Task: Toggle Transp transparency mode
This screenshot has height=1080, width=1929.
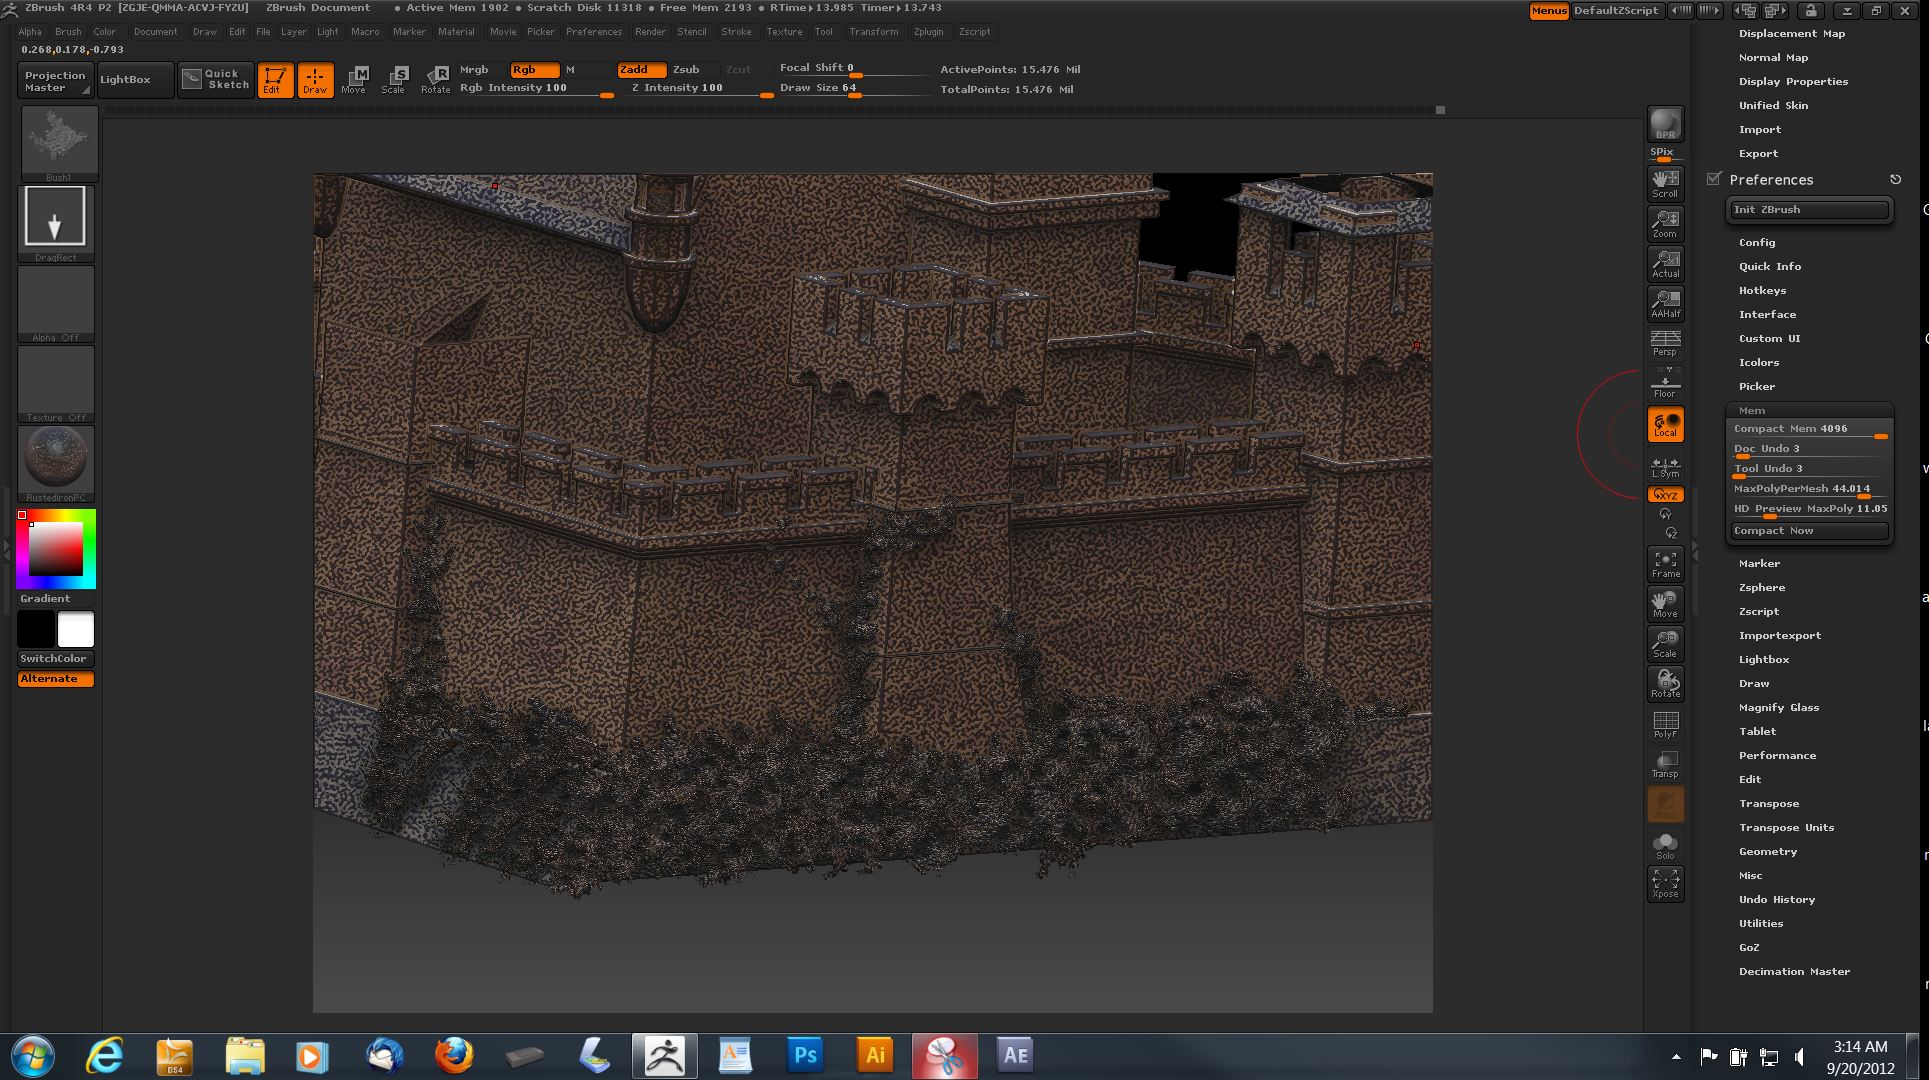Action: (1665, 764)
